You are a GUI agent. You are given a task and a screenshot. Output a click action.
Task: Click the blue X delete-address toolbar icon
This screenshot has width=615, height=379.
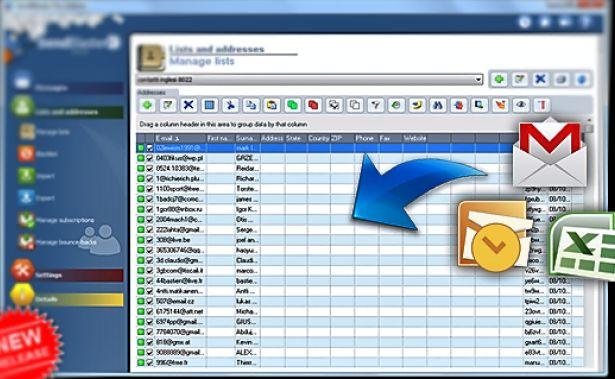[189, 105]
